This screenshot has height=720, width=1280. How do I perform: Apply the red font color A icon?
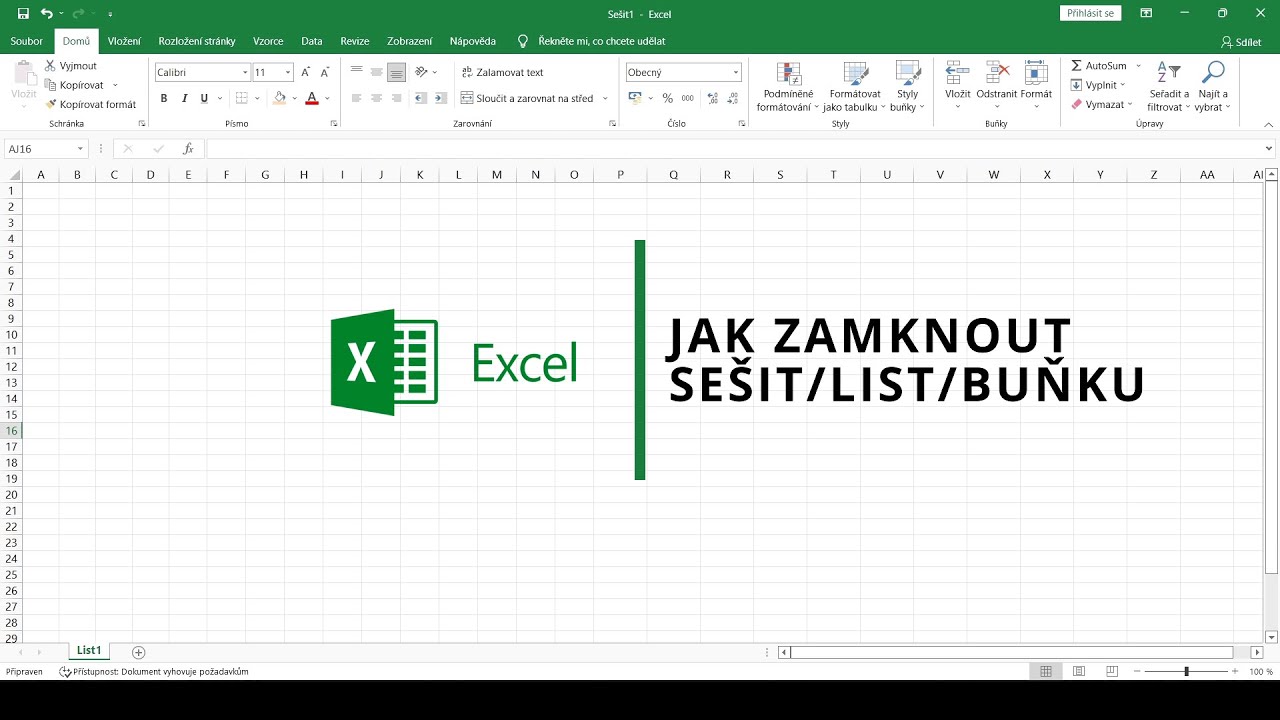point(312,98)
